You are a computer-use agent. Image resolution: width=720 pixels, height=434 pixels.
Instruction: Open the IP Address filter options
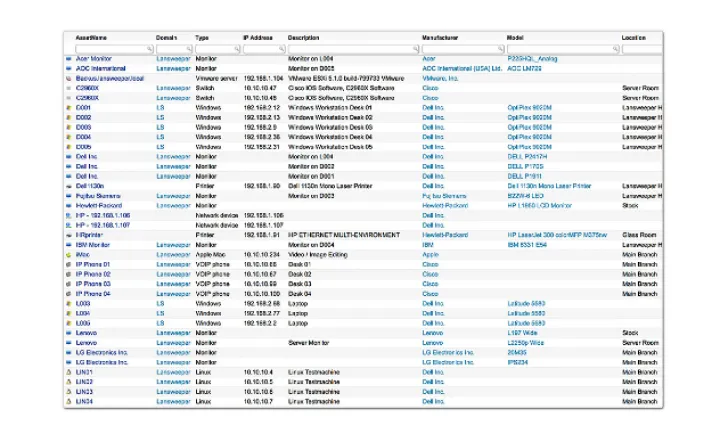point(281,48)
